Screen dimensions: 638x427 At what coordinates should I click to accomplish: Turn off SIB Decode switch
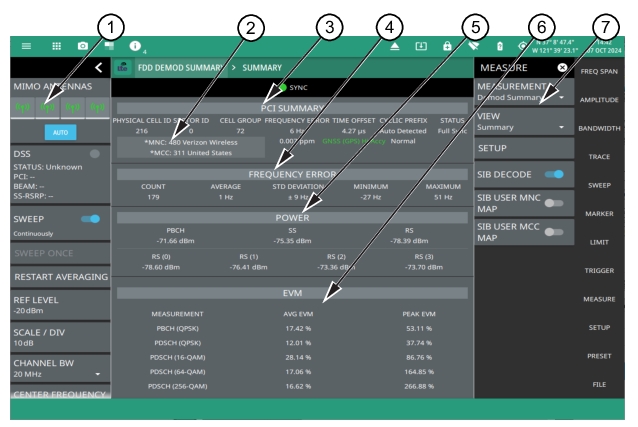(553, 173)
